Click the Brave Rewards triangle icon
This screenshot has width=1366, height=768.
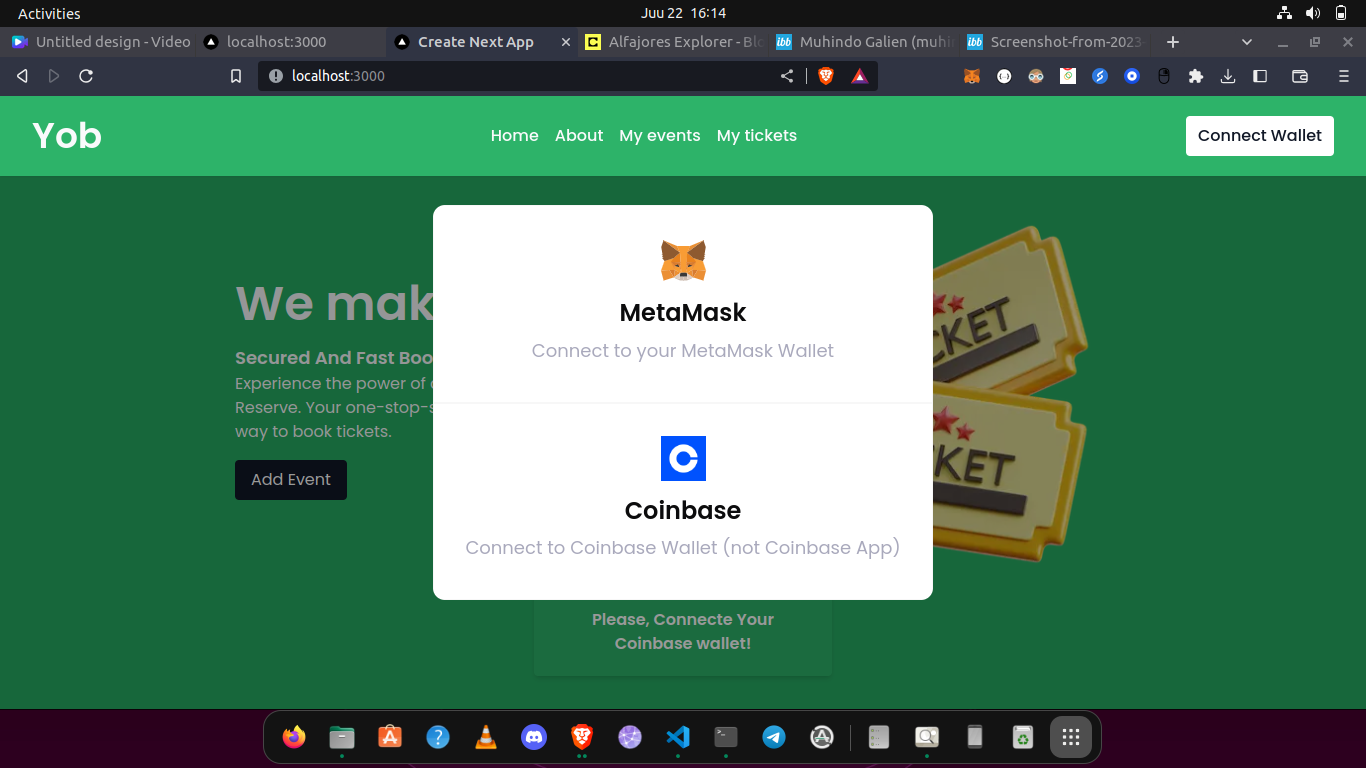(859, 76)
